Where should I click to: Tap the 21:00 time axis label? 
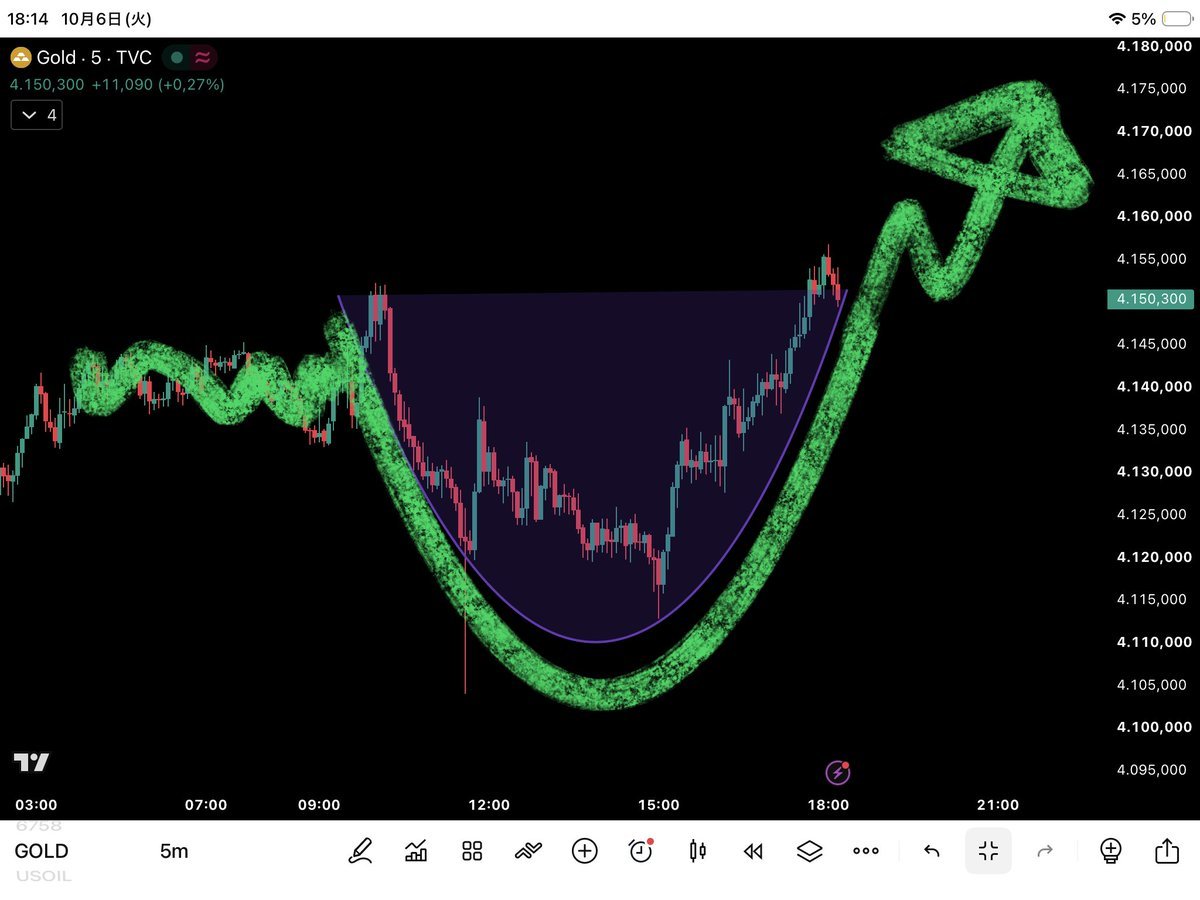click(x=998, y=805)
